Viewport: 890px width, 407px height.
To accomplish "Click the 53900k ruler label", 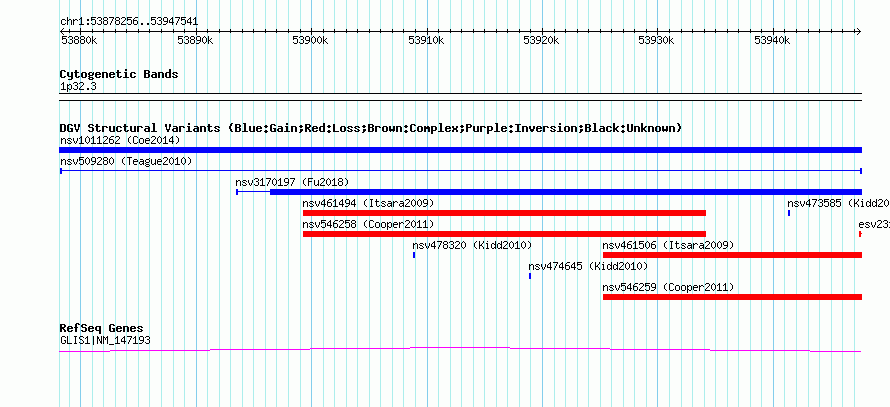I will click(310, 41).
